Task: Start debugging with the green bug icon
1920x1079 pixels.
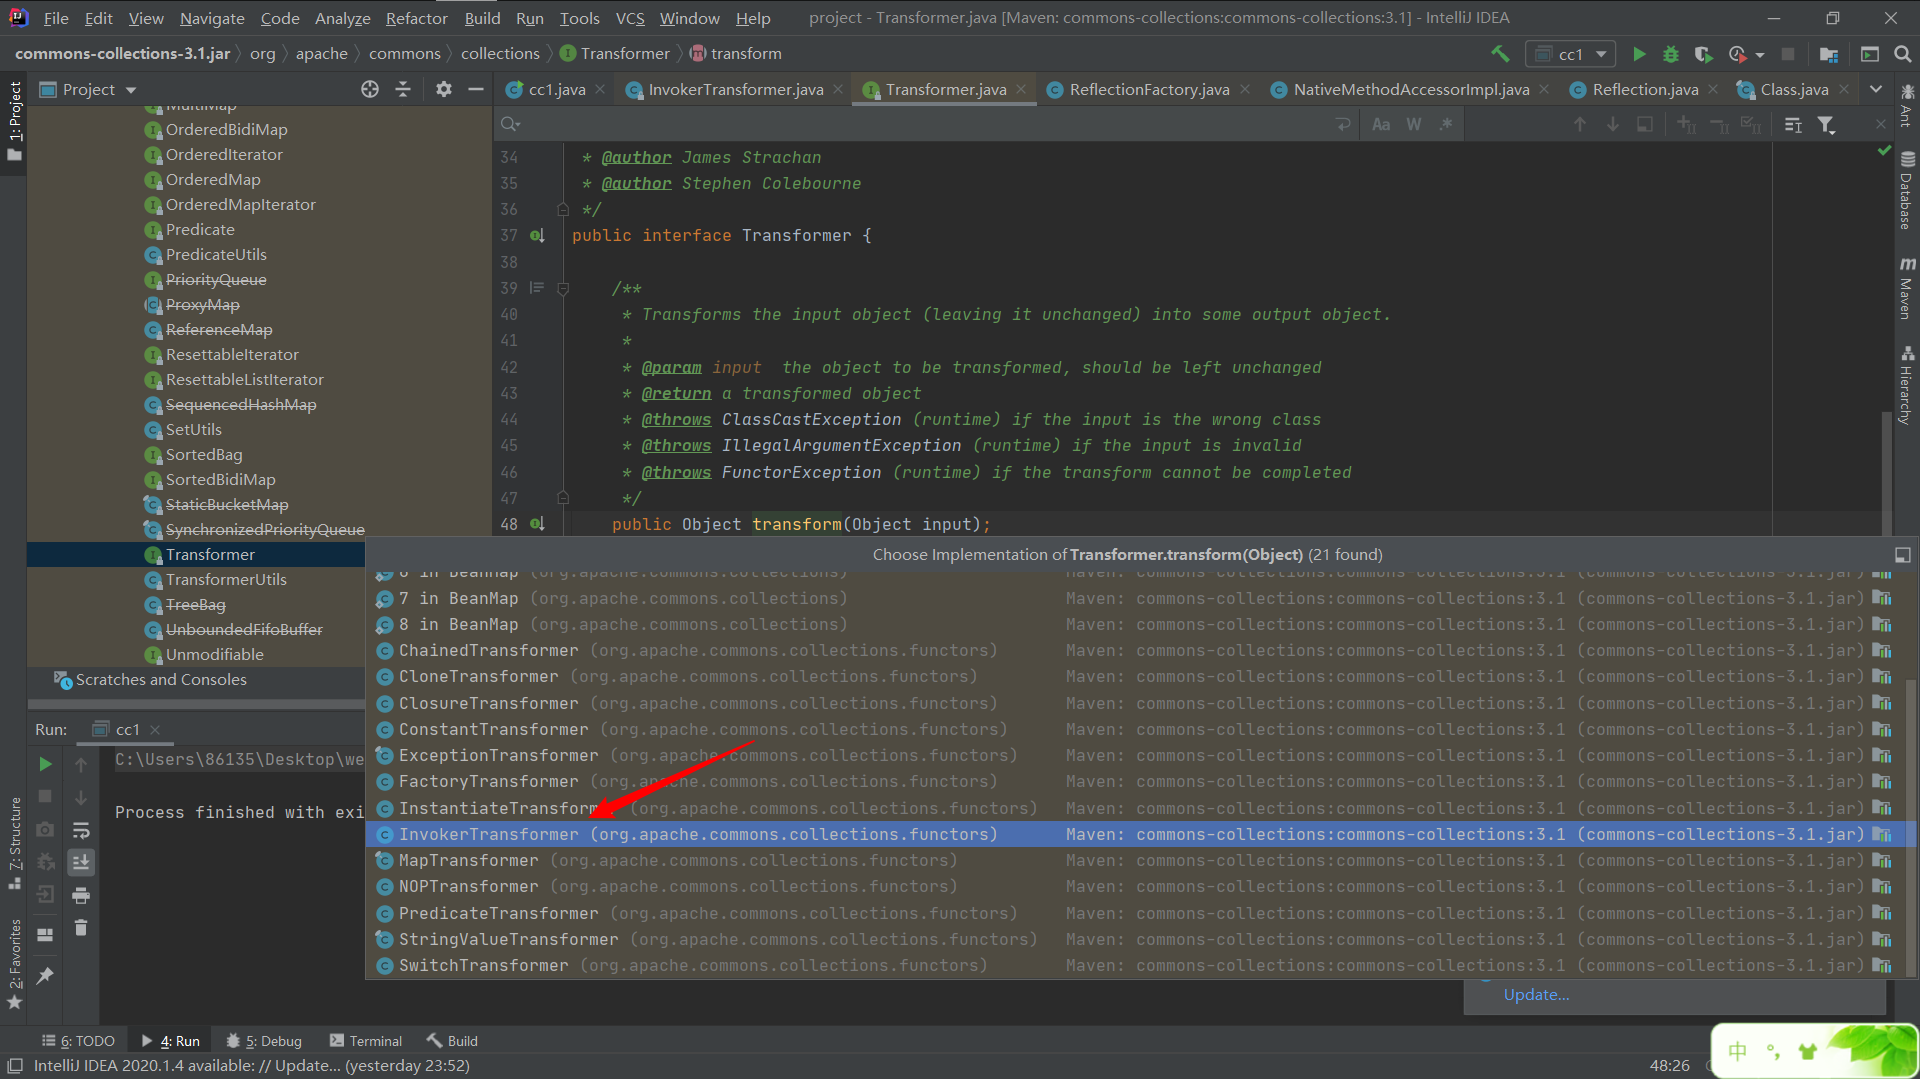Action: [x=1671, y=54]
